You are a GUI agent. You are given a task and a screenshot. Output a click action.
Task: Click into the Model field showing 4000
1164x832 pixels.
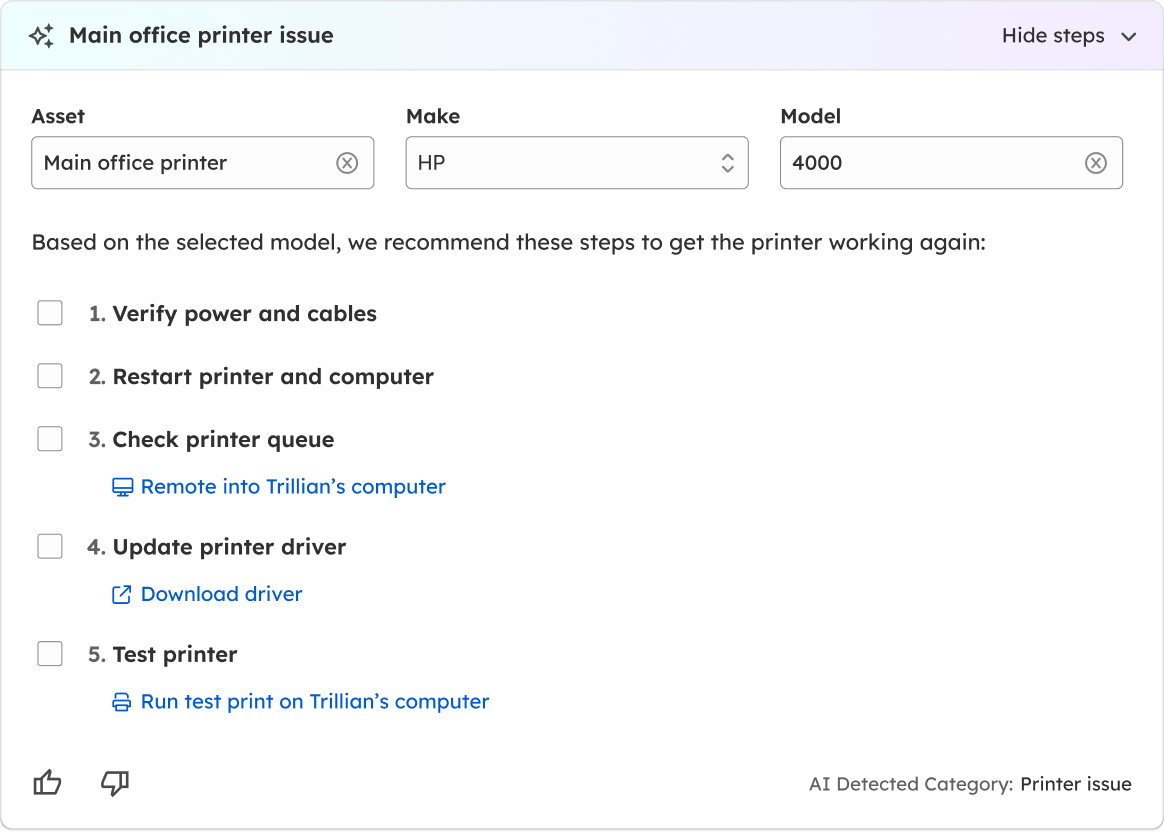pyautogui.click(x=930, y=163)
